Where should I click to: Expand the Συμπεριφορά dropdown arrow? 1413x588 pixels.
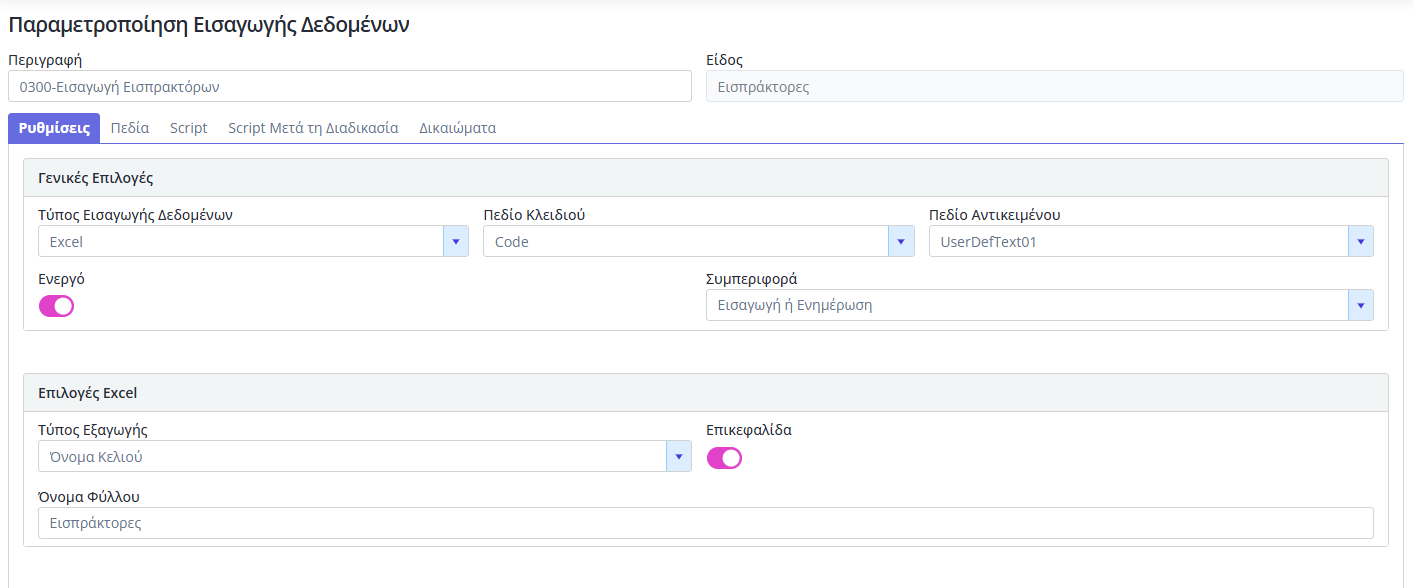[1360, 305]
